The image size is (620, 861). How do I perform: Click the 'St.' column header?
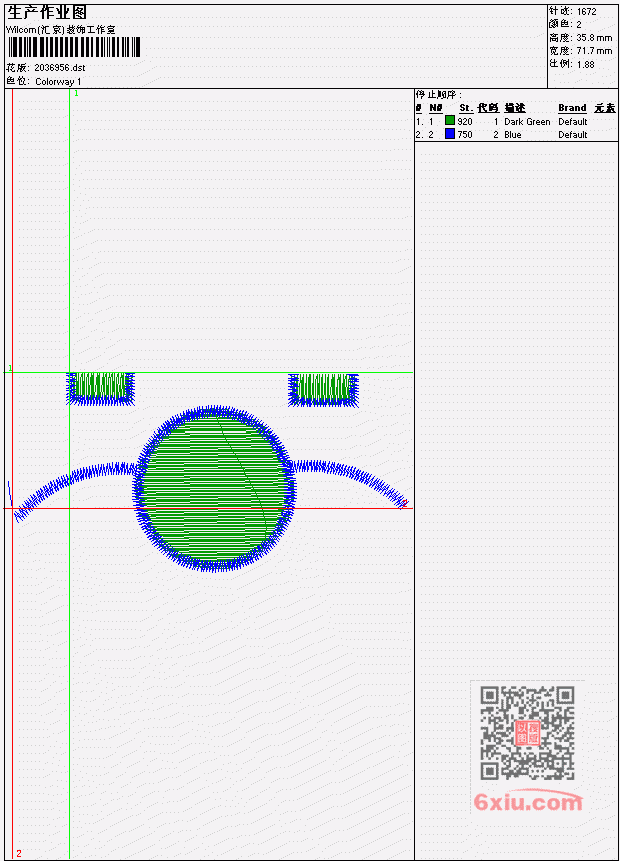click(x=466, y=108)
